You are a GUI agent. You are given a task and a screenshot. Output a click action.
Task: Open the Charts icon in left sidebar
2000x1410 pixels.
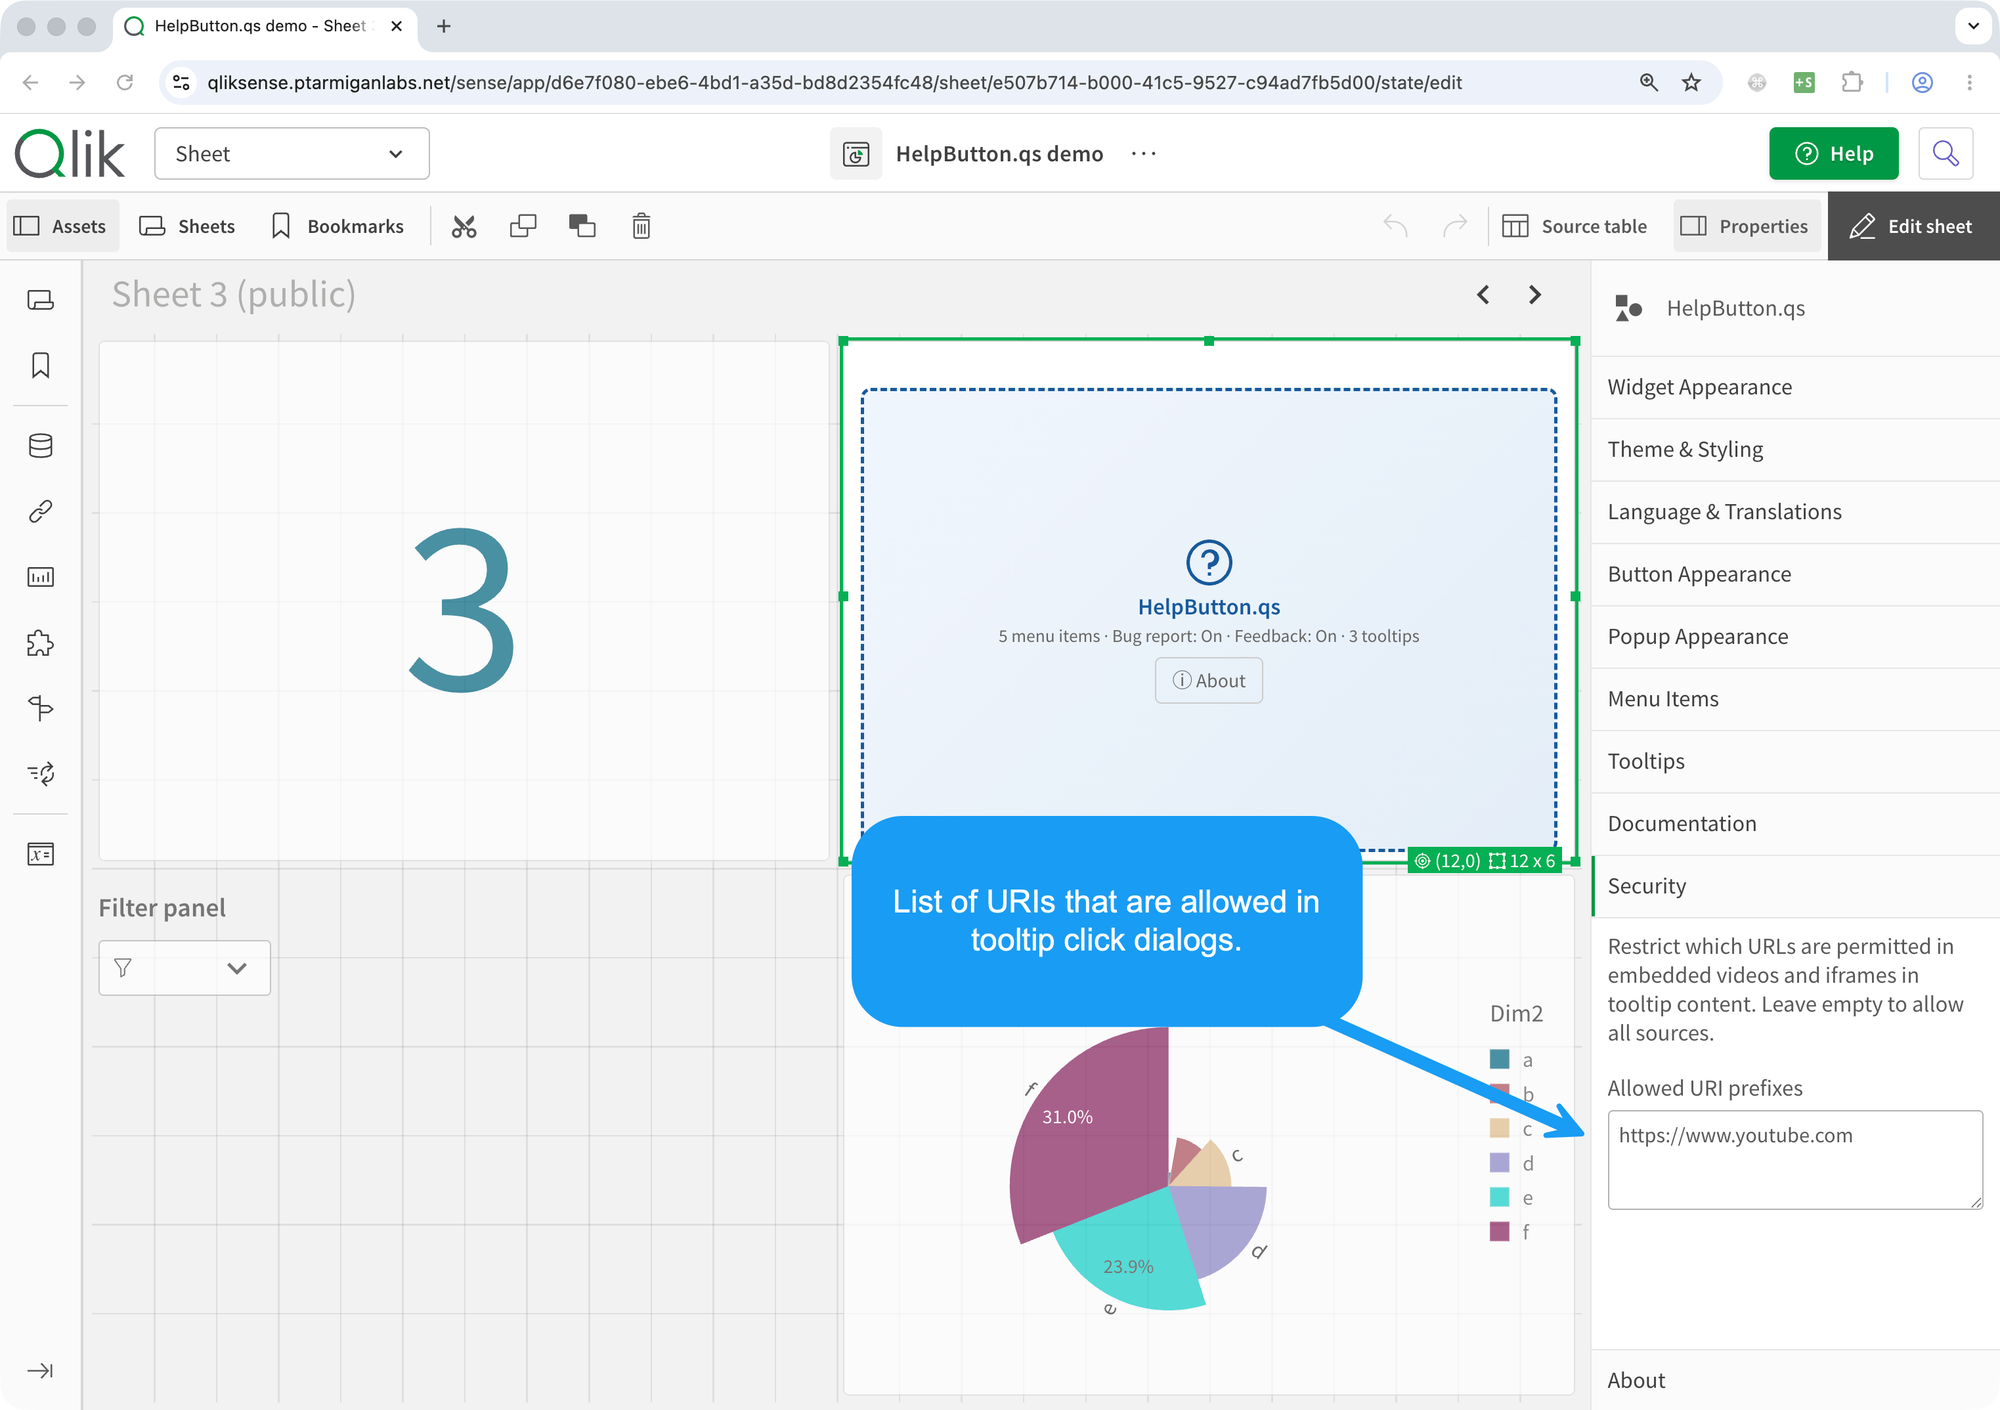[x=40, y=577]
